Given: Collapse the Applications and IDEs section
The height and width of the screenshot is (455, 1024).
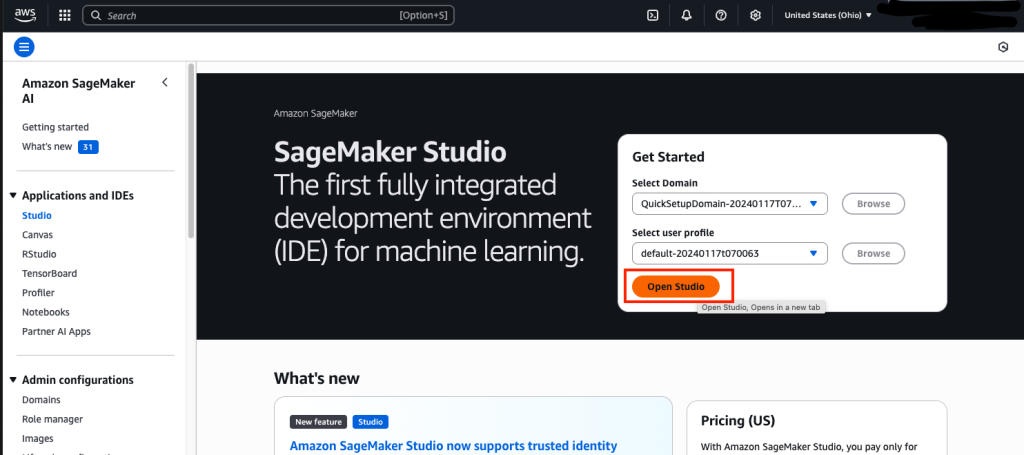Looking at the screenshot, I should [13, 196].
